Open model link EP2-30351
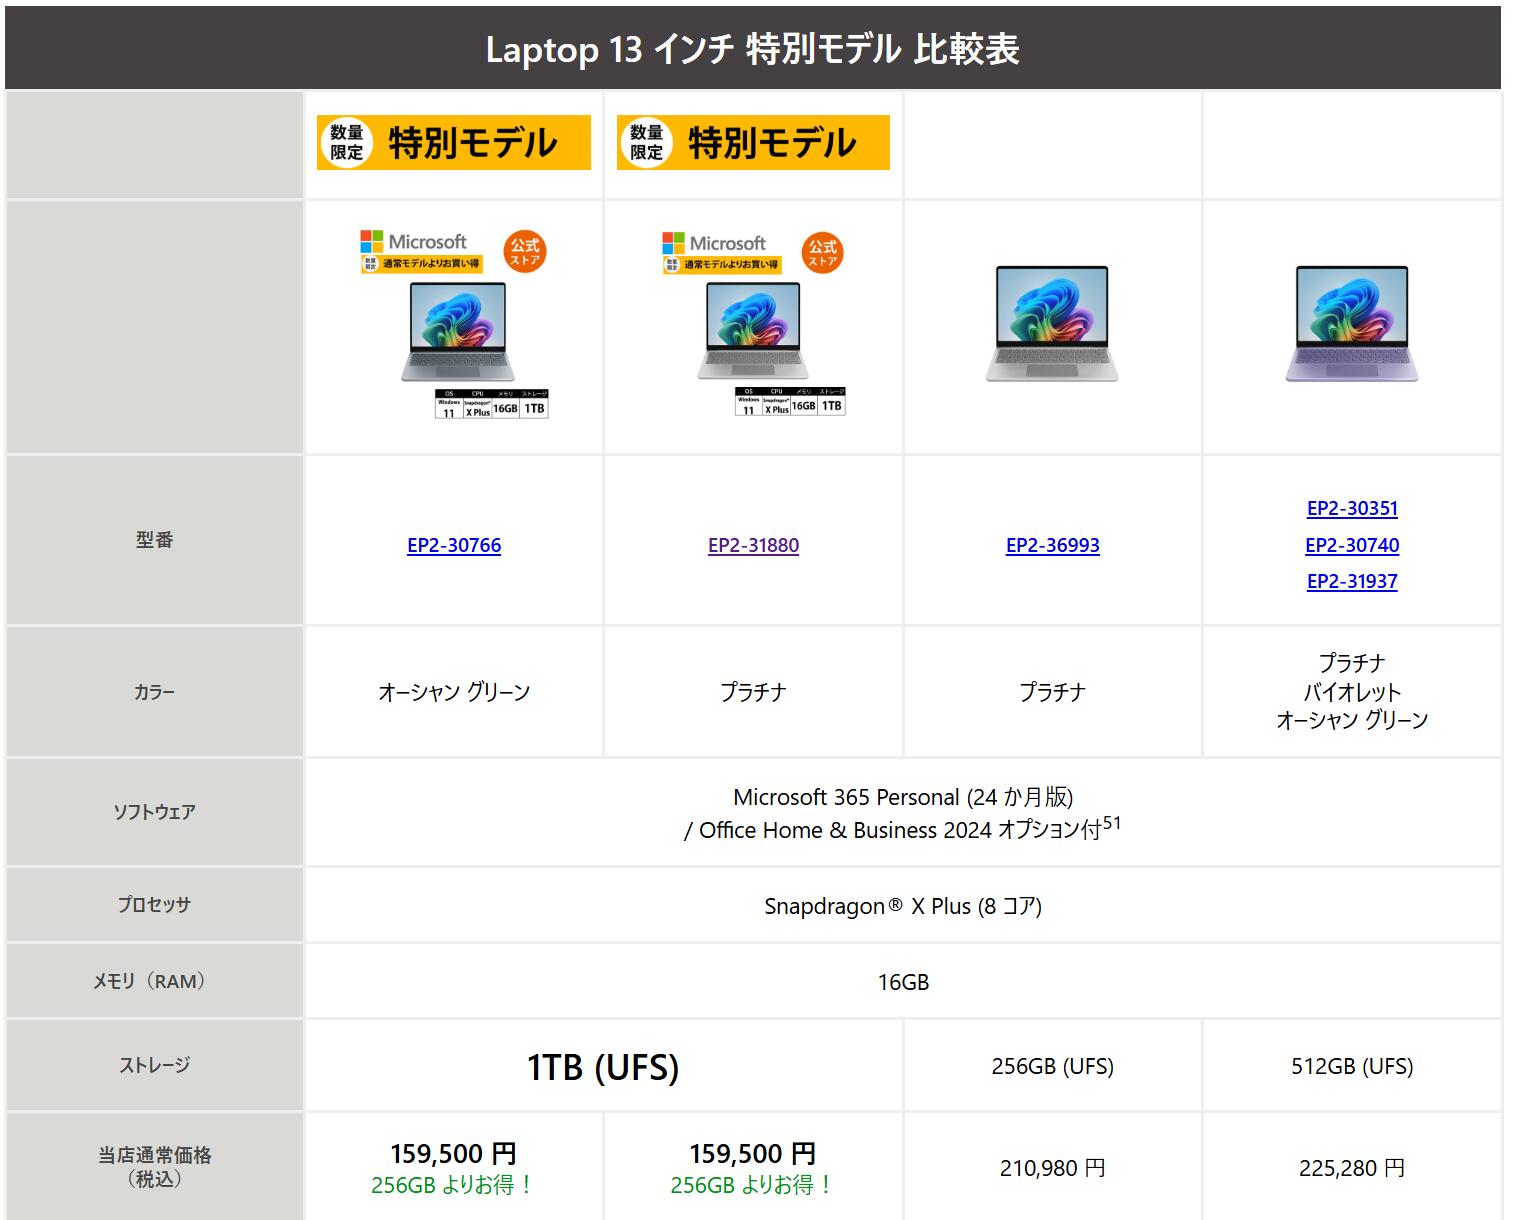Image resolution: width=1513 pixels, height=1220 pixels. 1352,508
